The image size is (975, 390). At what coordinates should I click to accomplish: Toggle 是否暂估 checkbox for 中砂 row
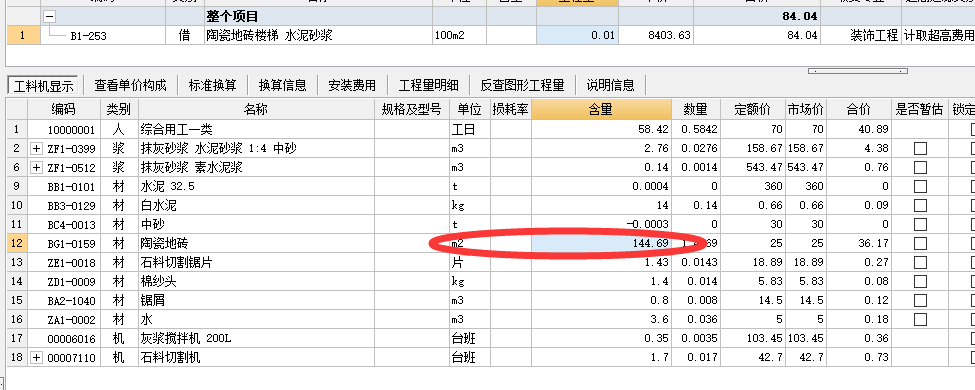920,225
